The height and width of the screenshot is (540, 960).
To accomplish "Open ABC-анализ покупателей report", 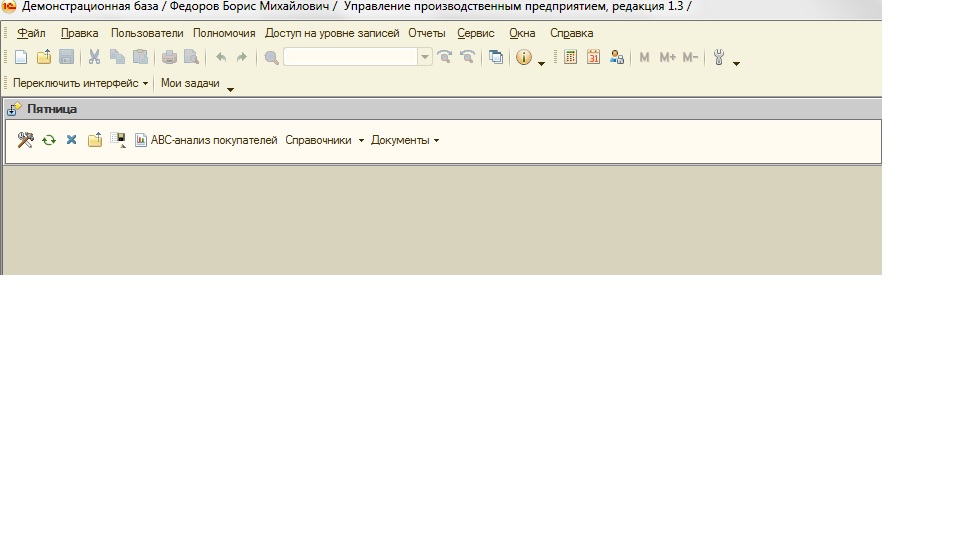I will click(206, 140).
